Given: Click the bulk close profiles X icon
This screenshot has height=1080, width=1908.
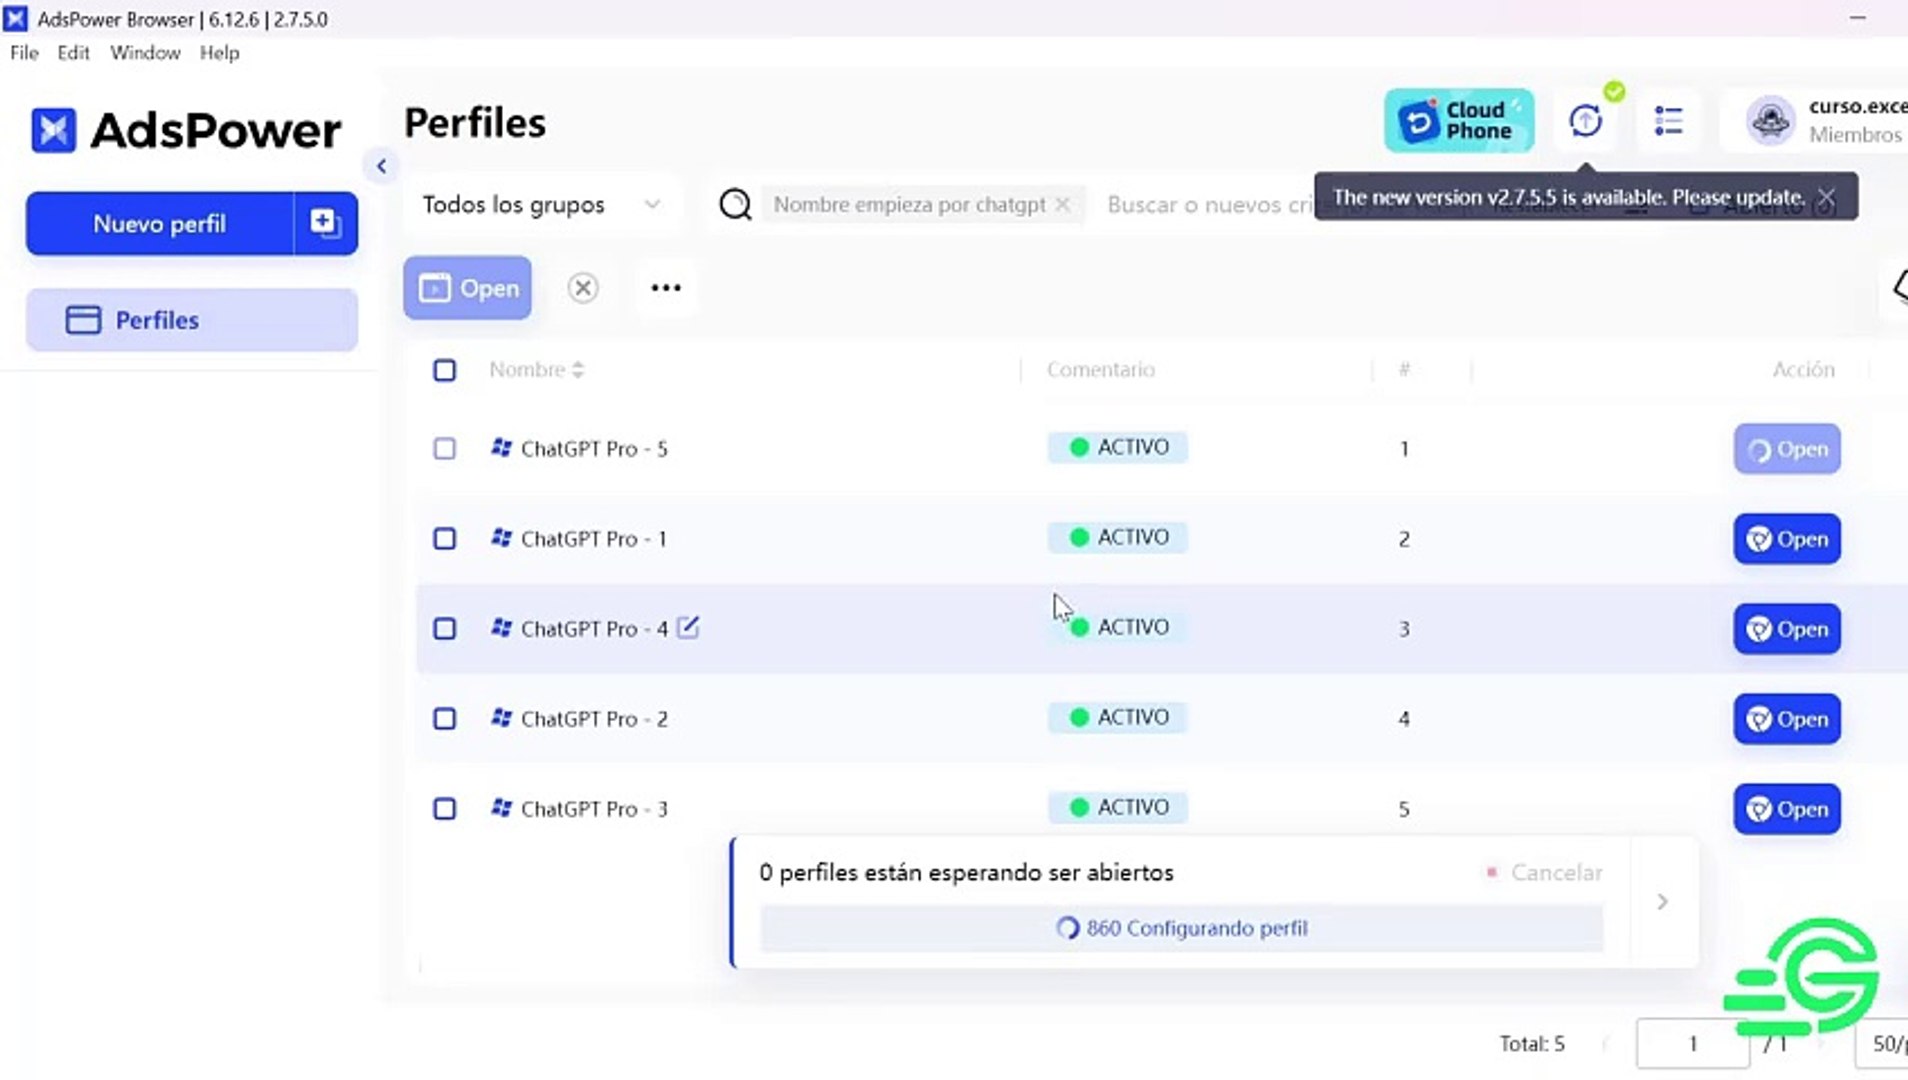Looking at the screenshot, I should (583, 288).
